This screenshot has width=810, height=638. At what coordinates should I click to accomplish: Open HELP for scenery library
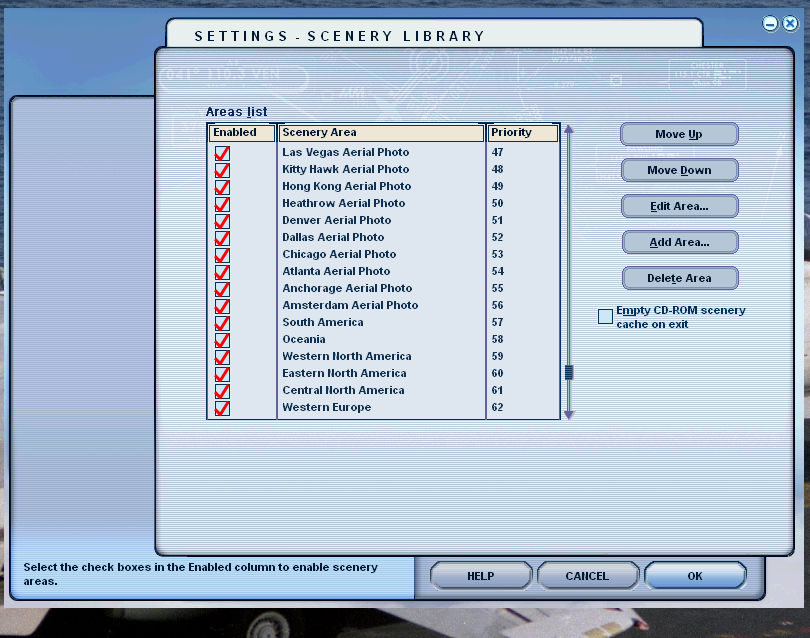(x=480, y=576)
